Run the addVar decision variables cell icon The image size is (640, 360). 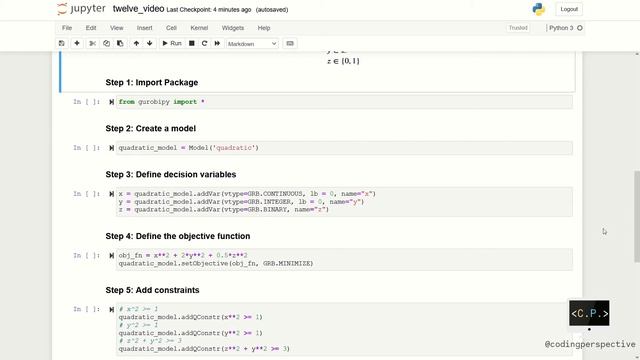click(111, 194)
